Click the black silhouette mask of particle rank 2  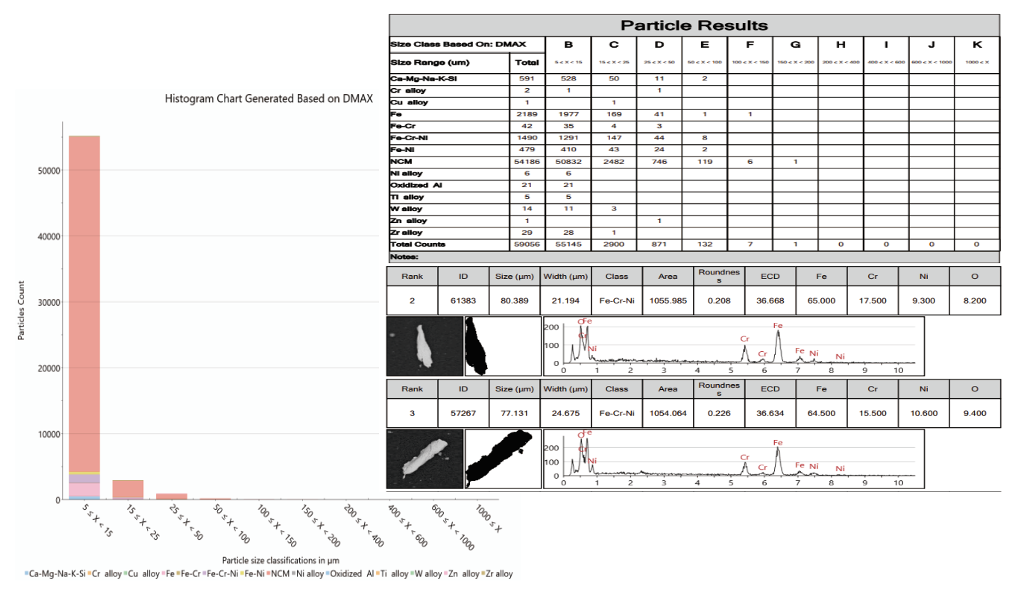(x=503, y=346)
